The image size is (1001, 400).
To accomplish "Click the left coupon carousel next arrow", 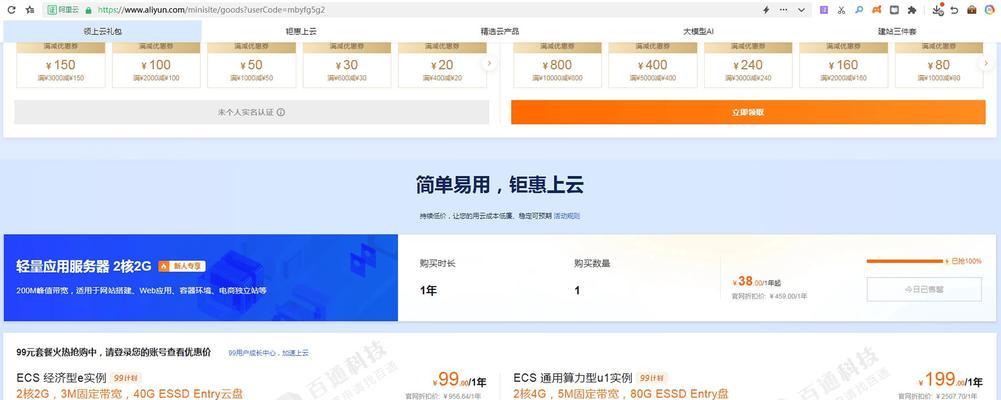I will 490,63.
